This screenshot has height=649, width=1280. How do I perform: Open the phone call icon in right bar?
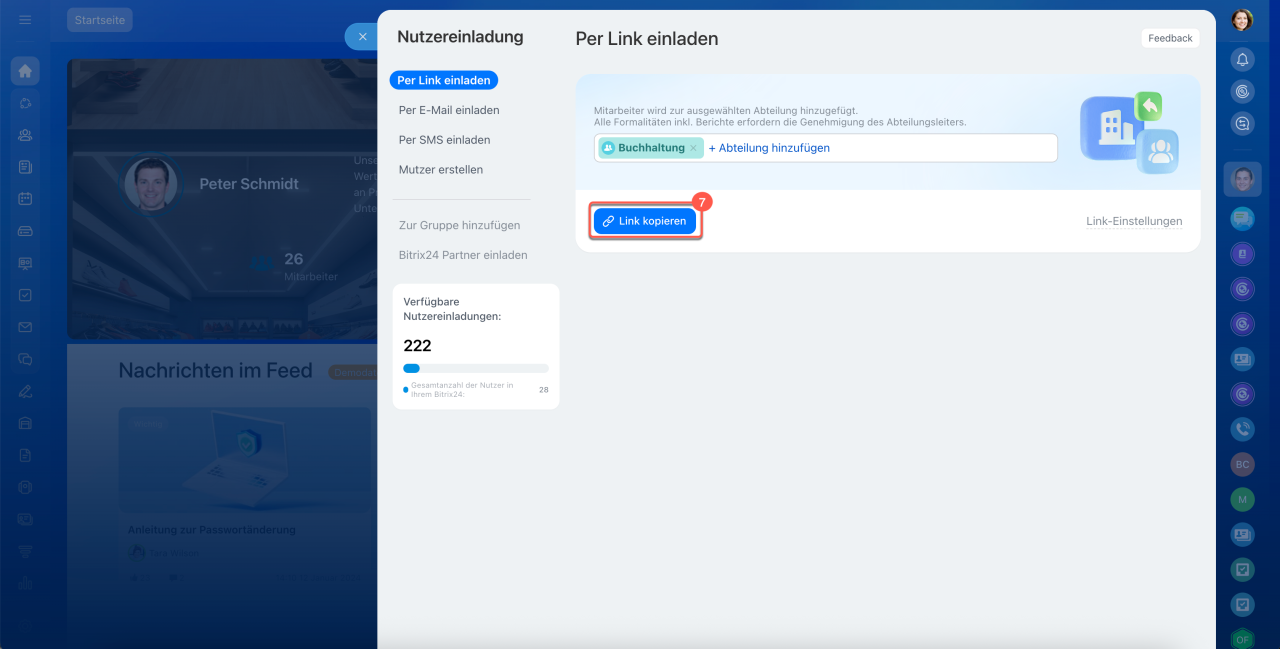(1242, 429)
